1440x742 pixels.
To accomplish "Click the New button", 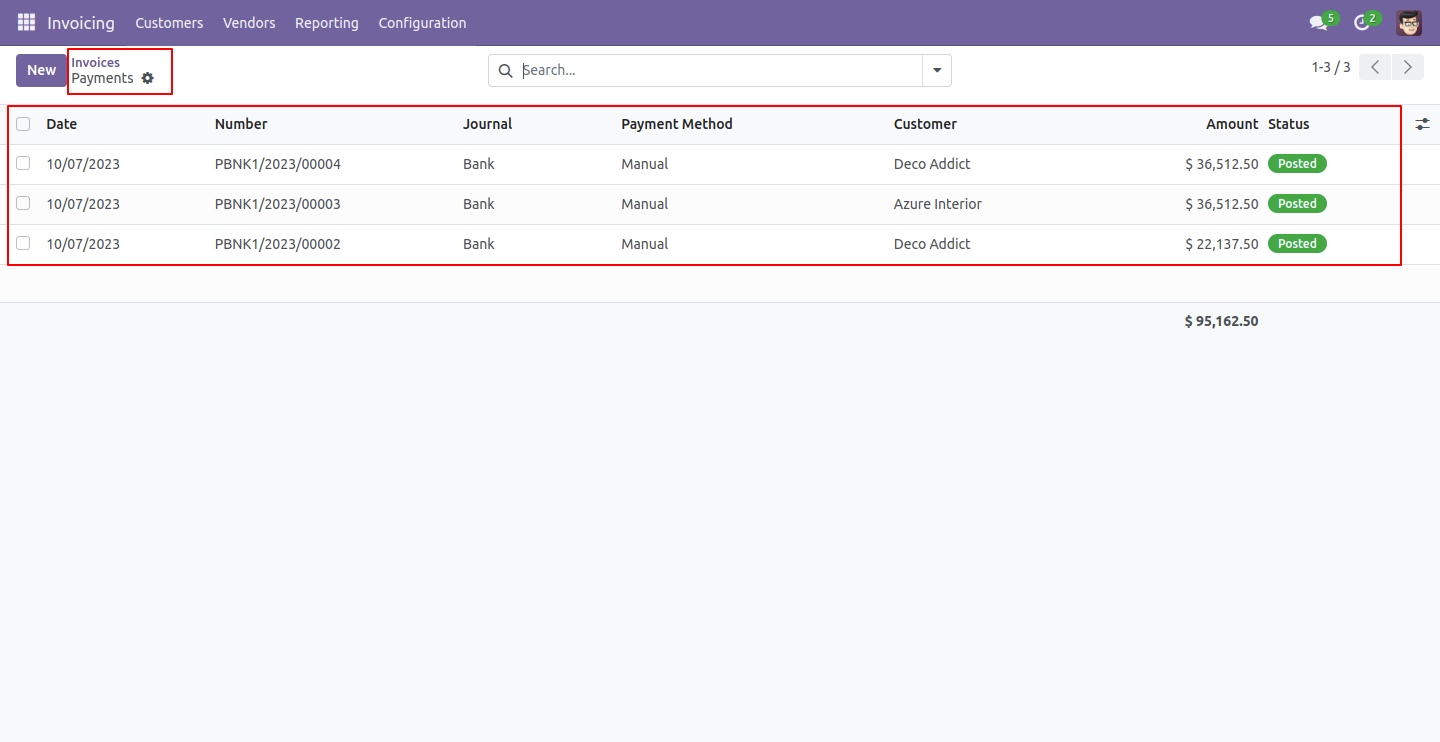I will (x=42, y=70).
